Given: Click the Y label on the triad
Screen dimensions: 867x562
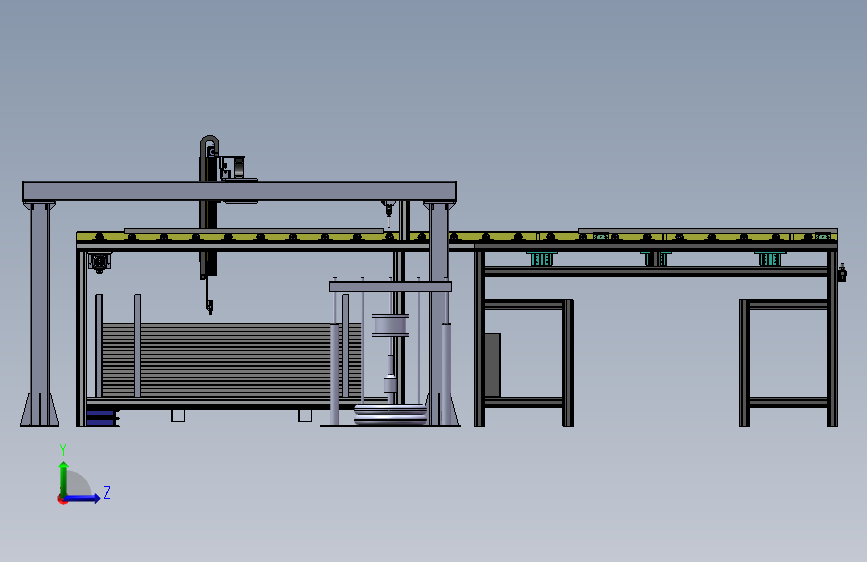Looking at the screenshot, I should click(x=63, y=449).
